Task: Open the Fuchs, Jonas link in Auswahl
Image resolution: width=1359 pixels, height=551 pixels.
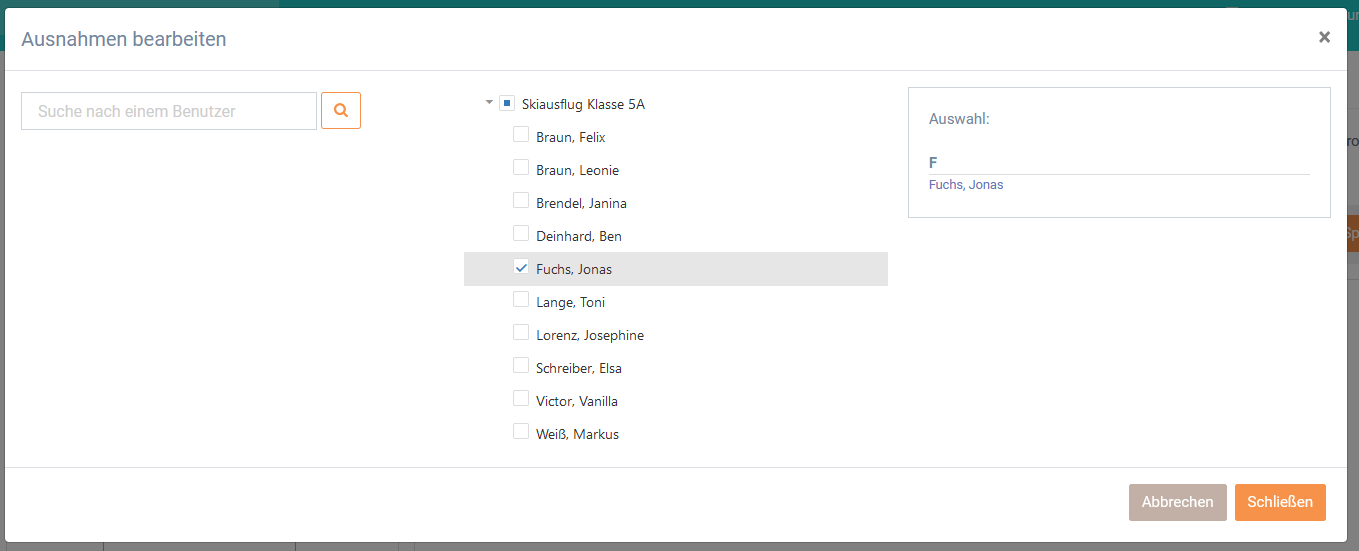Action: click(966, 185)
